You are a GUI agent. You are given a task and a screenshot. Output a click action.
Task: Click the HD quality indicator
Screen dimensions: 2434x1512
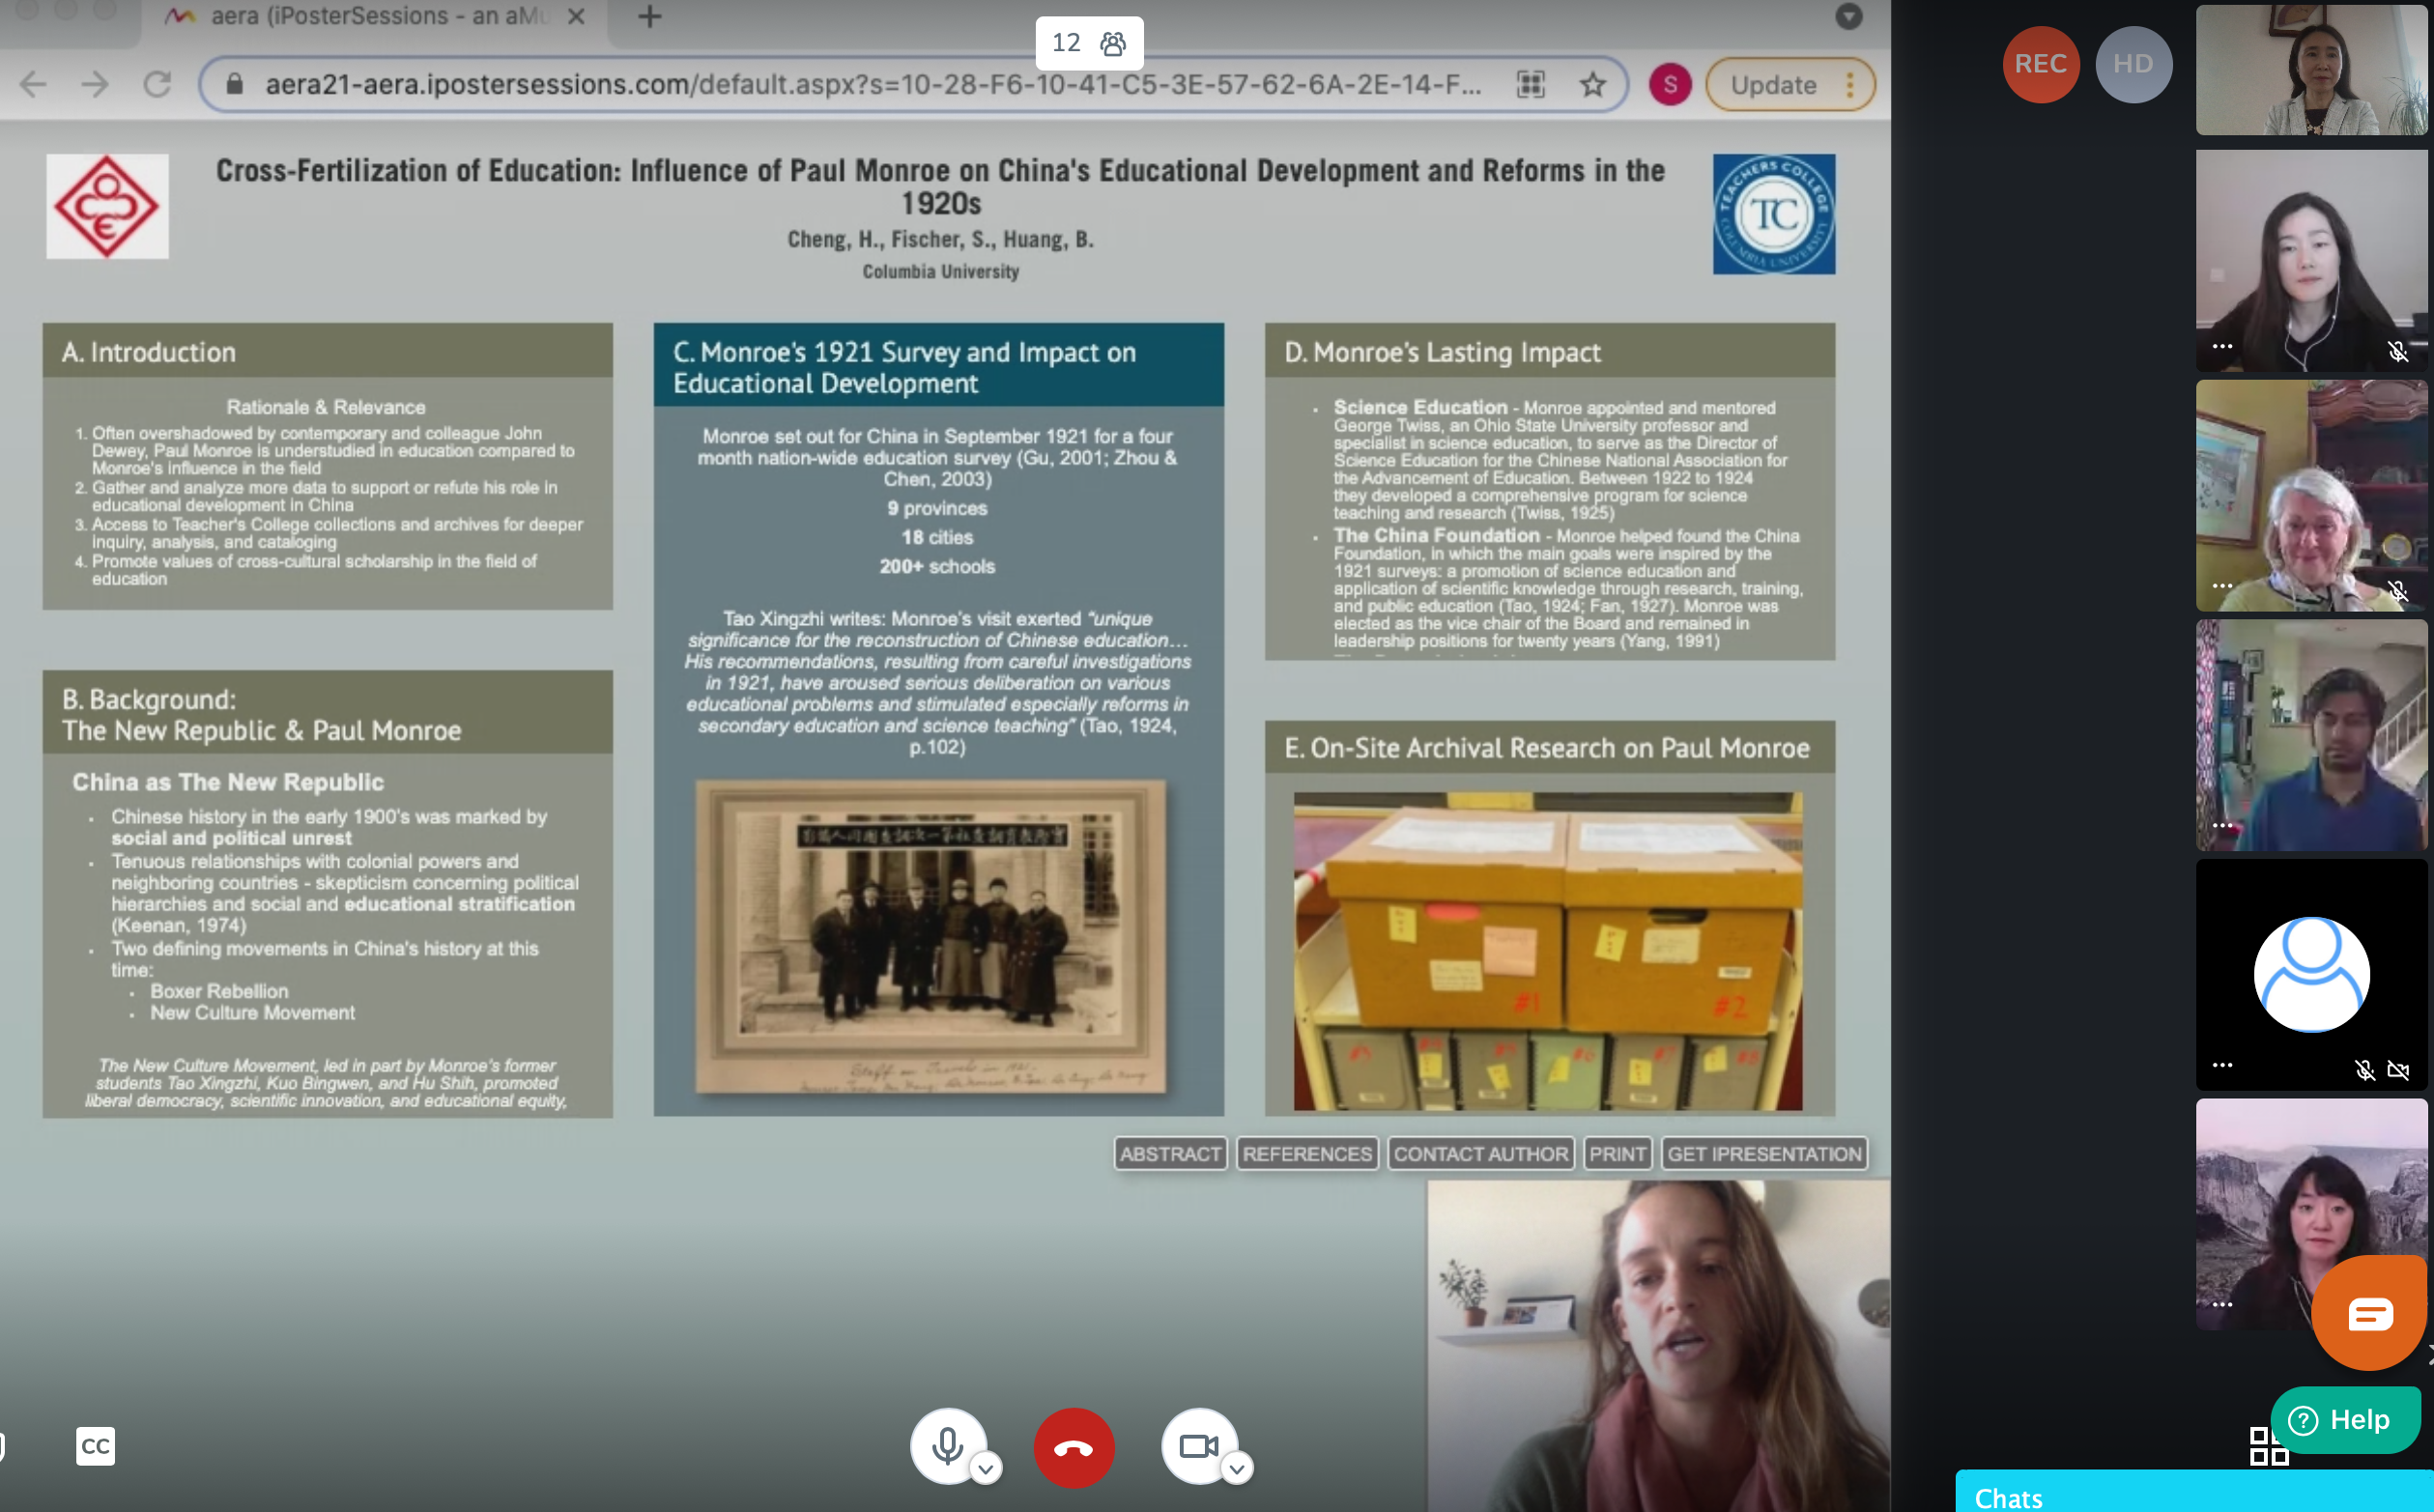pos(2133,64)
